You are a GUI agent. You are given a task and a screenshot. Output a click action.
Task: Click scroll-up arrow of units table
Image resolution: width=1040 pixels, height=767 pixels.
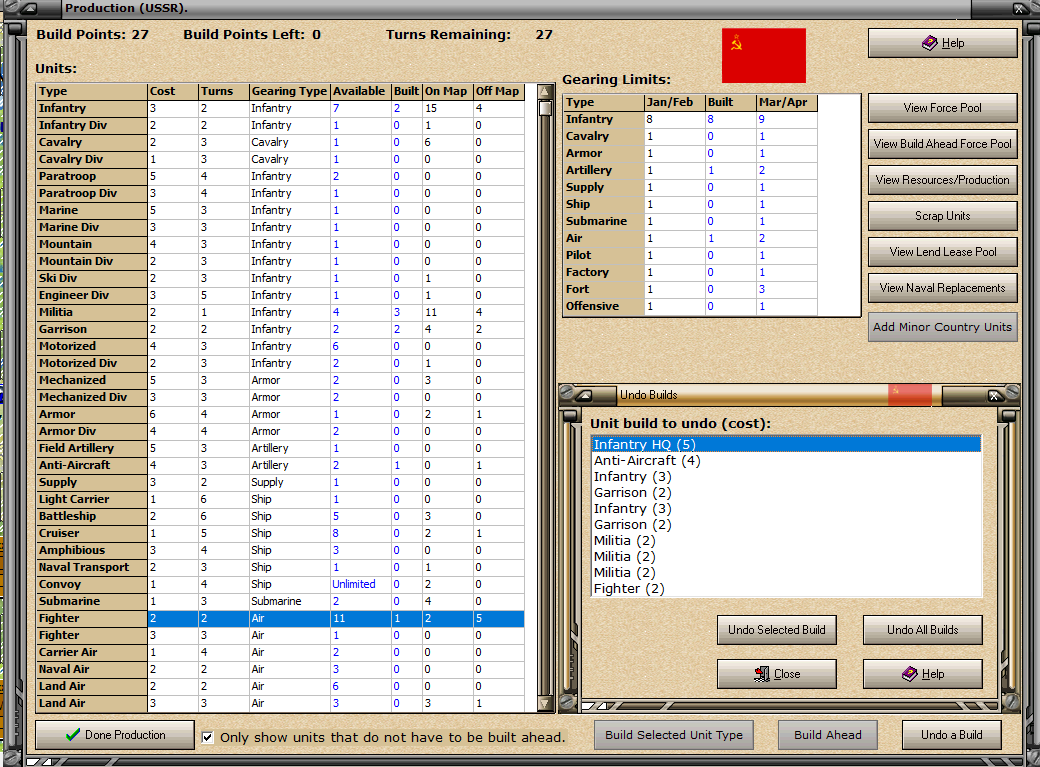(545, 91)
